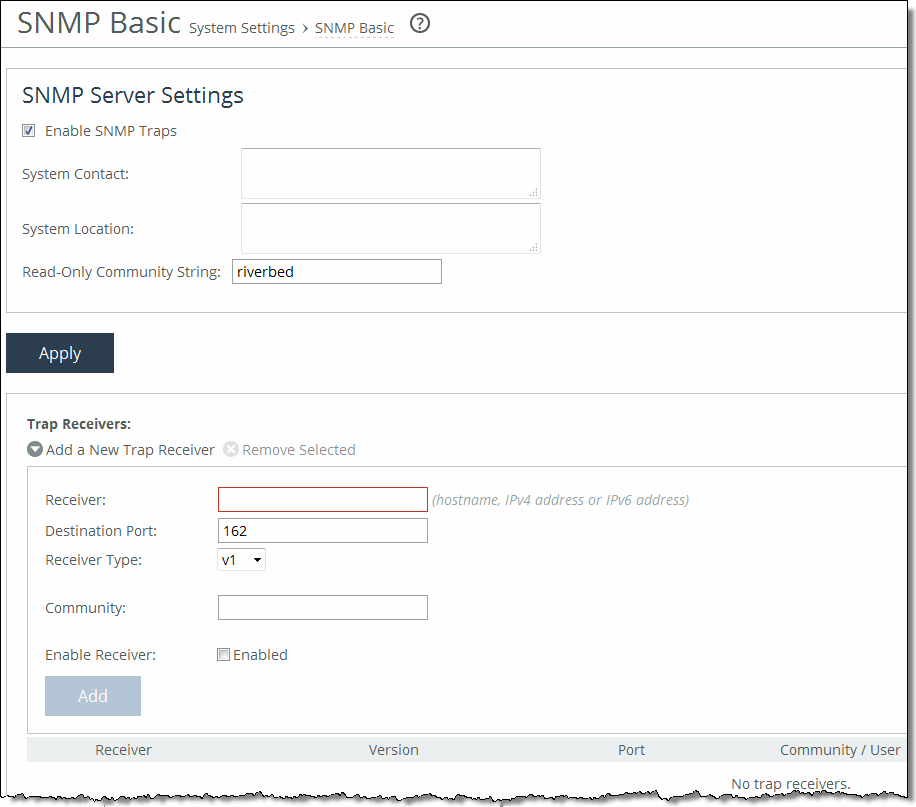
Task: Apply the SNMP server settings
Action: pos(59,353)
